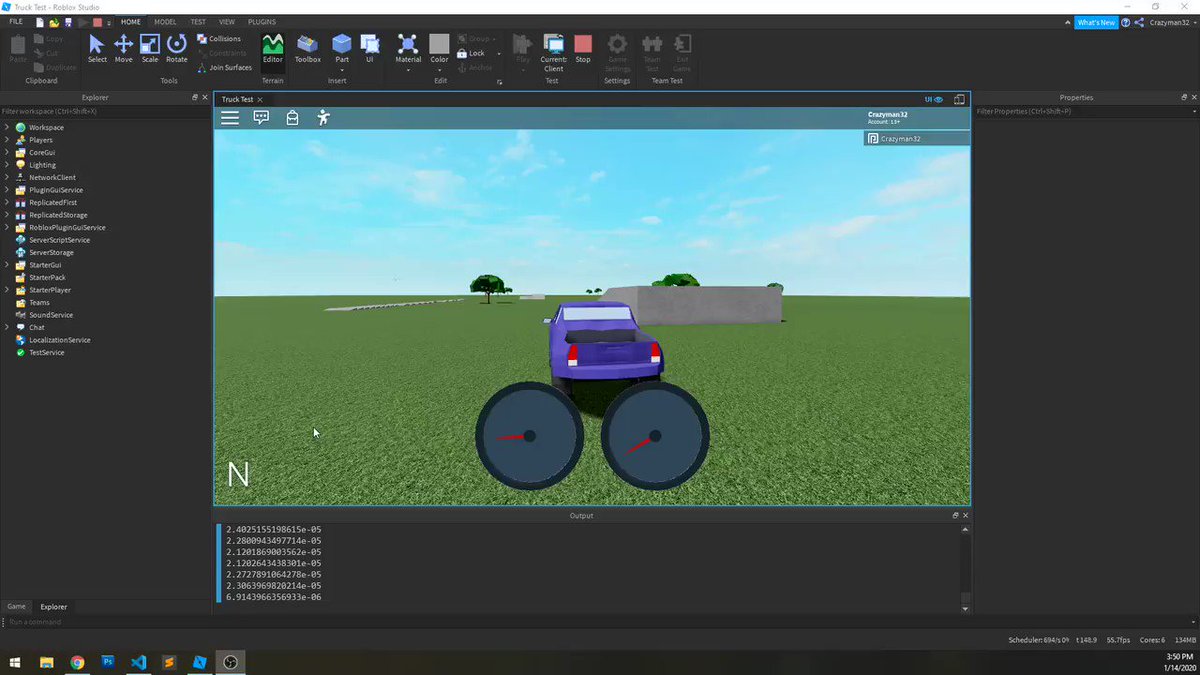Image resolution: width=1200 pixels, height=675 pixels.
Task: Switch to the PLUGINS ribbon tab
Action: pyautogui.click(x=262, y=21)
